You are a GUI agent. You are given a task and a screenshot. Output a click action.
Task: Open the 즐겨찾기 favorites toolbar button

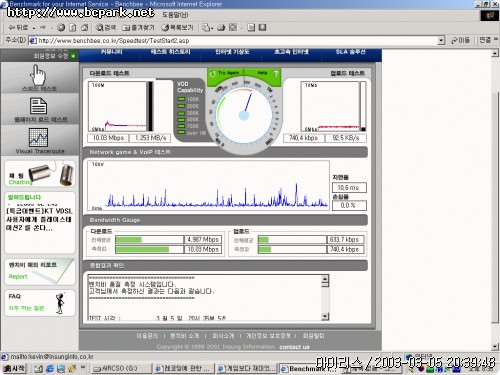(138, 28)
